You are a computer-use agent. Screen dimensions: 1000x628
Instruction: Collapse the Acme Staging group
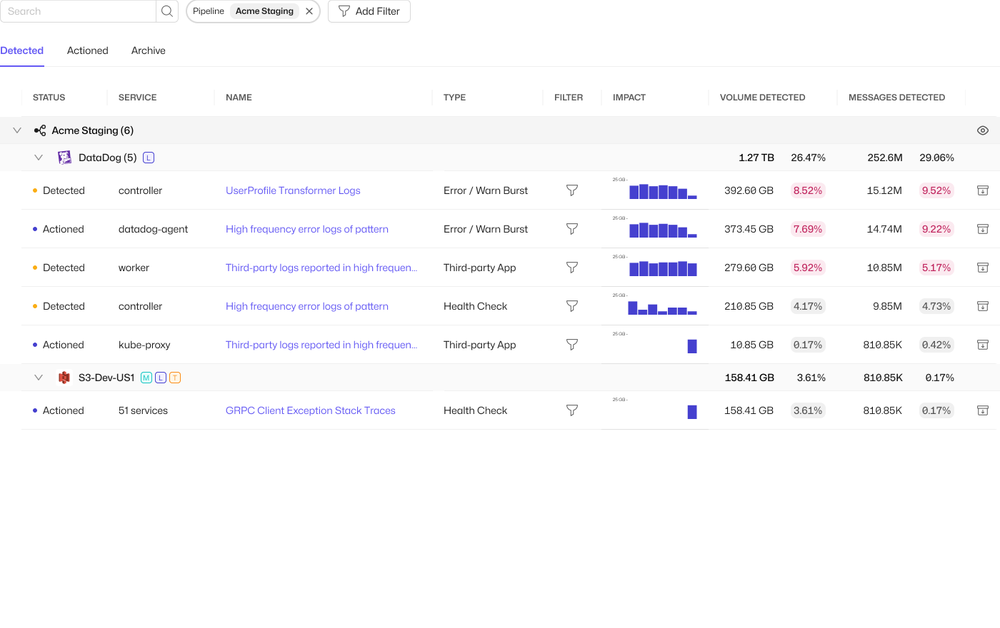(16, 130)
